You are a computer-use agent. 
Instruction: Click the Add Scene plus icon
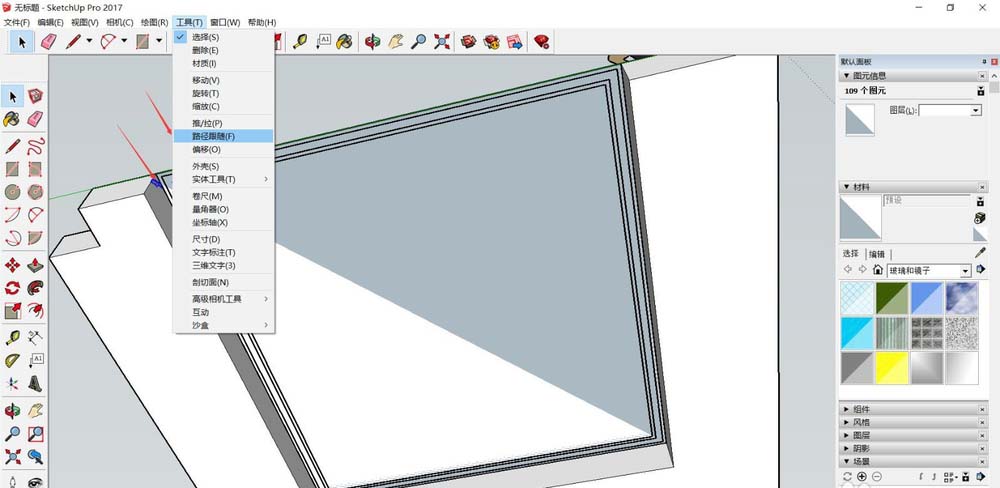point(862,477)
